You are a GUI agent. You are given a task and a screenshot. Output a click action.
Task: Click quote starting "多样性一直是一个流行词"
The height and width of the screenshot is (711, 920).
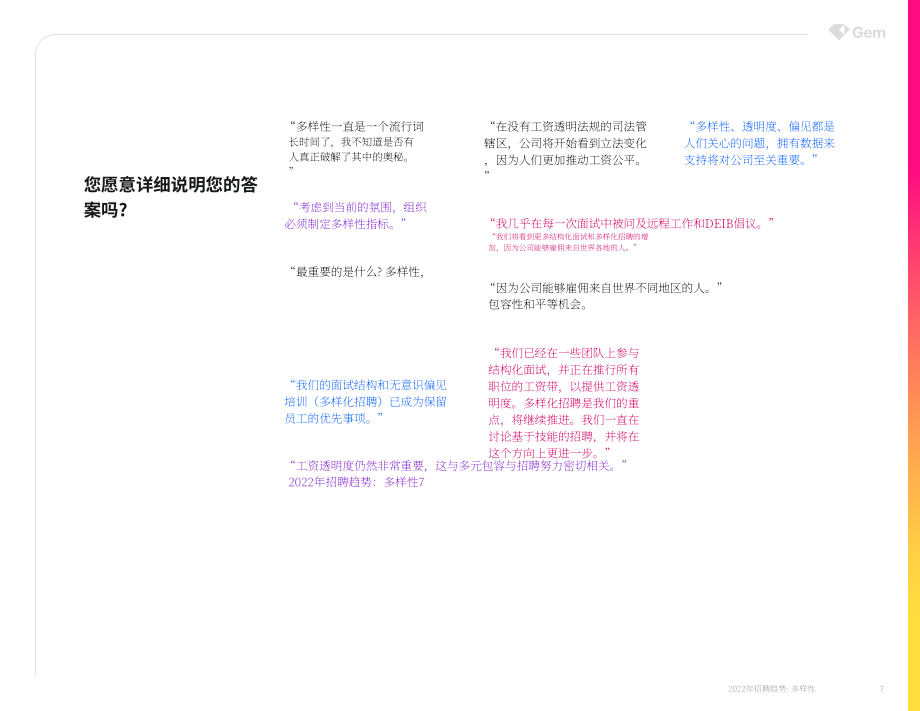[356, 147]
